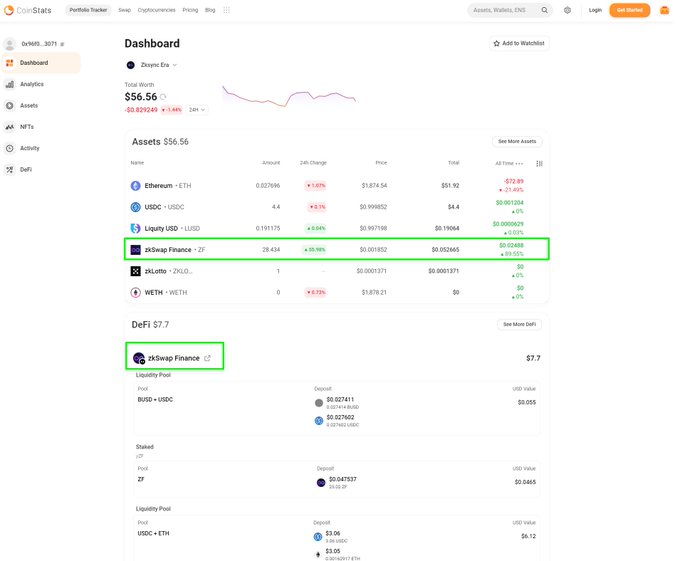The width and height of the screenshot is (680, 561).
Task: Open the Cryptocurrencies menu item
Action: tap(157, 10)
